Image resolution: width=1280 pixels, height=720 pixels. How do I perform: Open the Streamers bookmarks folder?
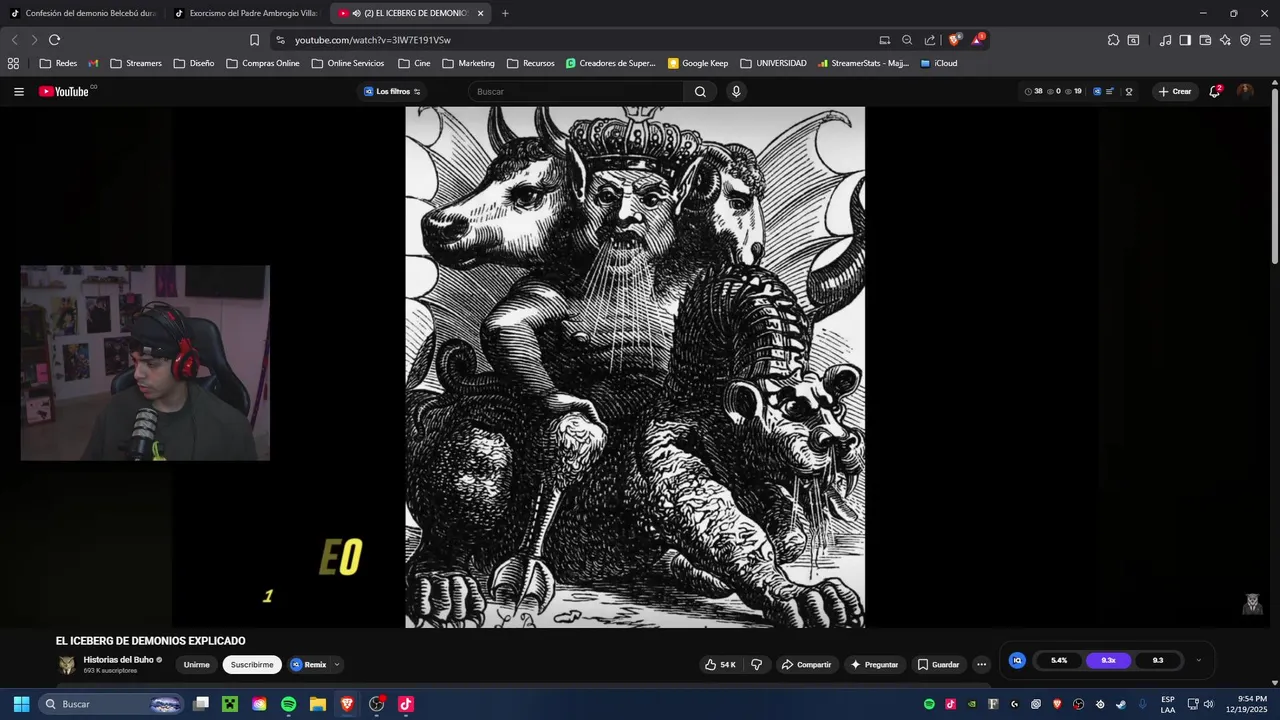point(135,63)
